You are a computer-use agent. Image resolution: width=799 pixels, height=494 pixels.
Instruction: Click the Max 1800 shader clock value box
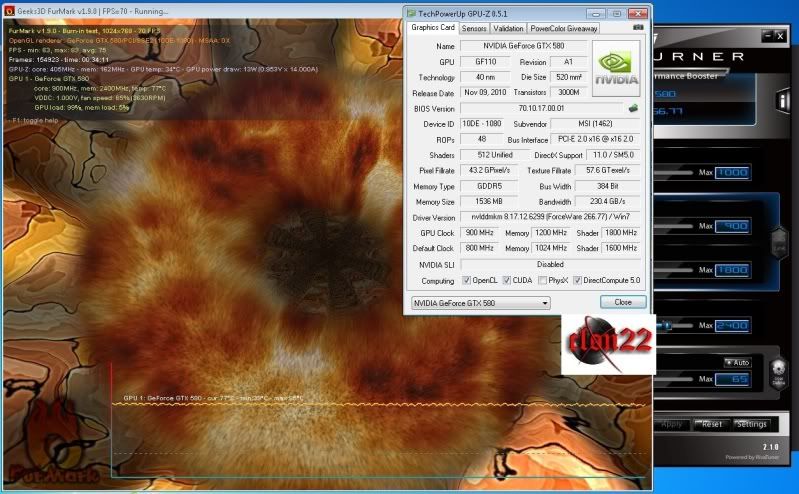732,270
